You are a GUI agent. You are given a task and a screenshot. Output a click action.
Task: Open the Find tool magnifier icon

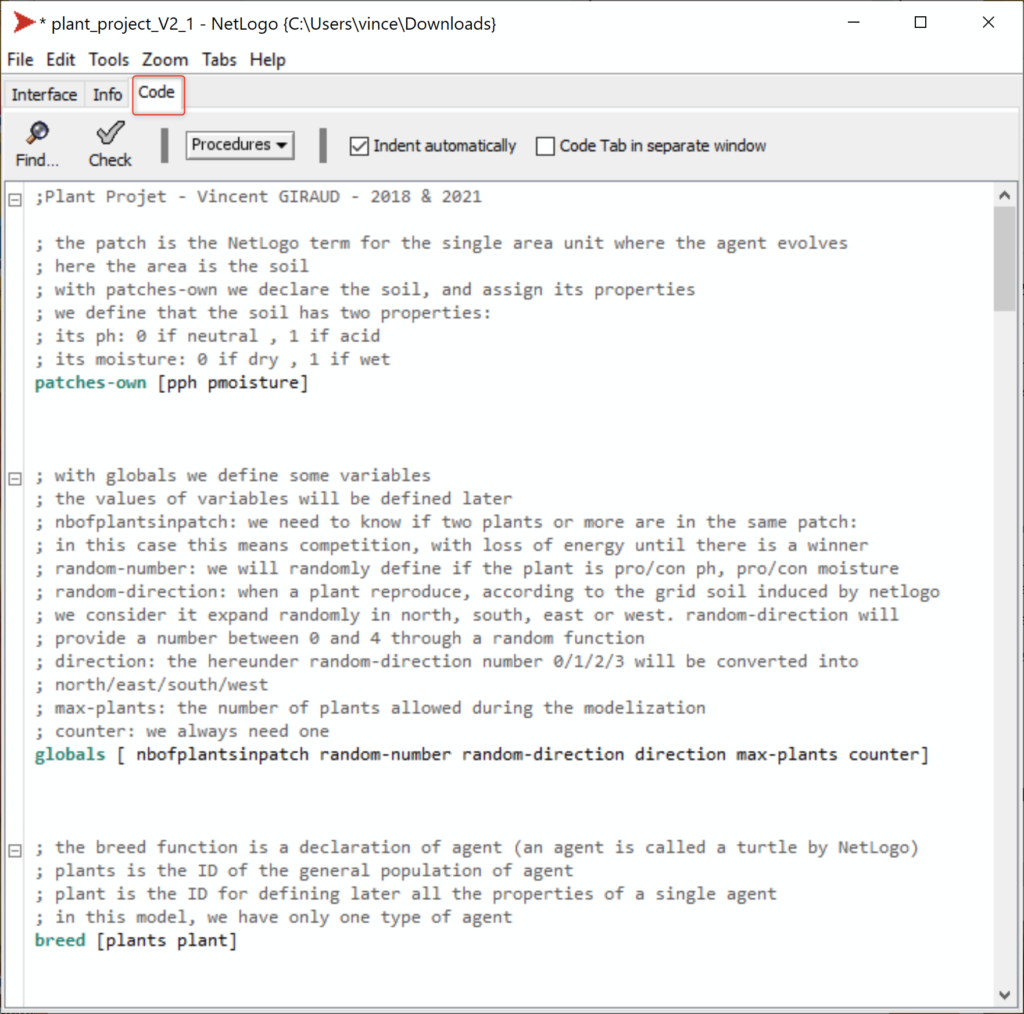pos(37,133)
